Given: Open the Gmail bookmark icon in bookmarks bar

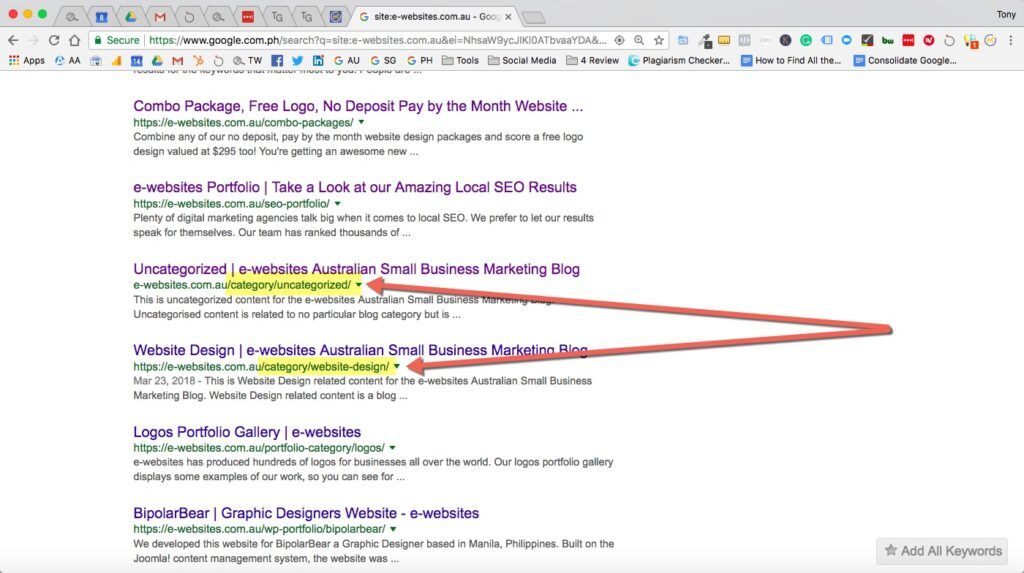Looking at the screenshot, I should [177, 61].
